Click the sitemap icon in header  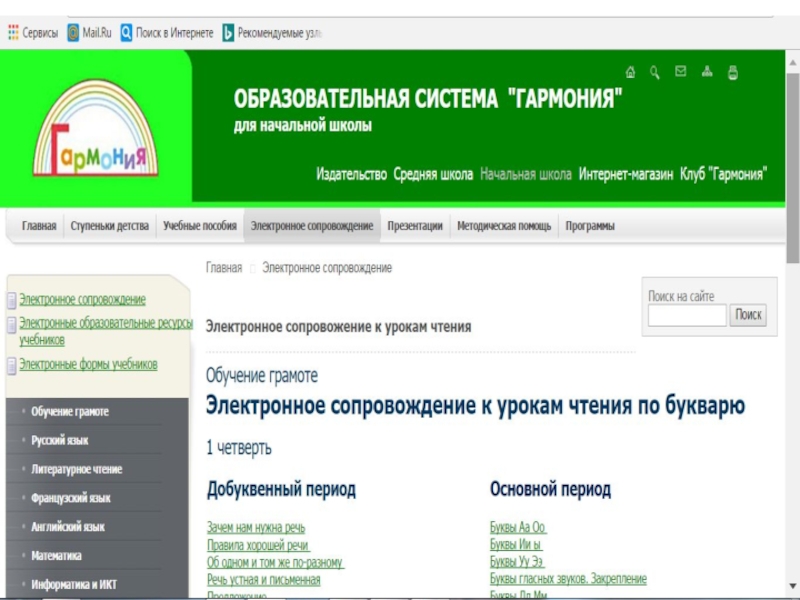(707, 72)
